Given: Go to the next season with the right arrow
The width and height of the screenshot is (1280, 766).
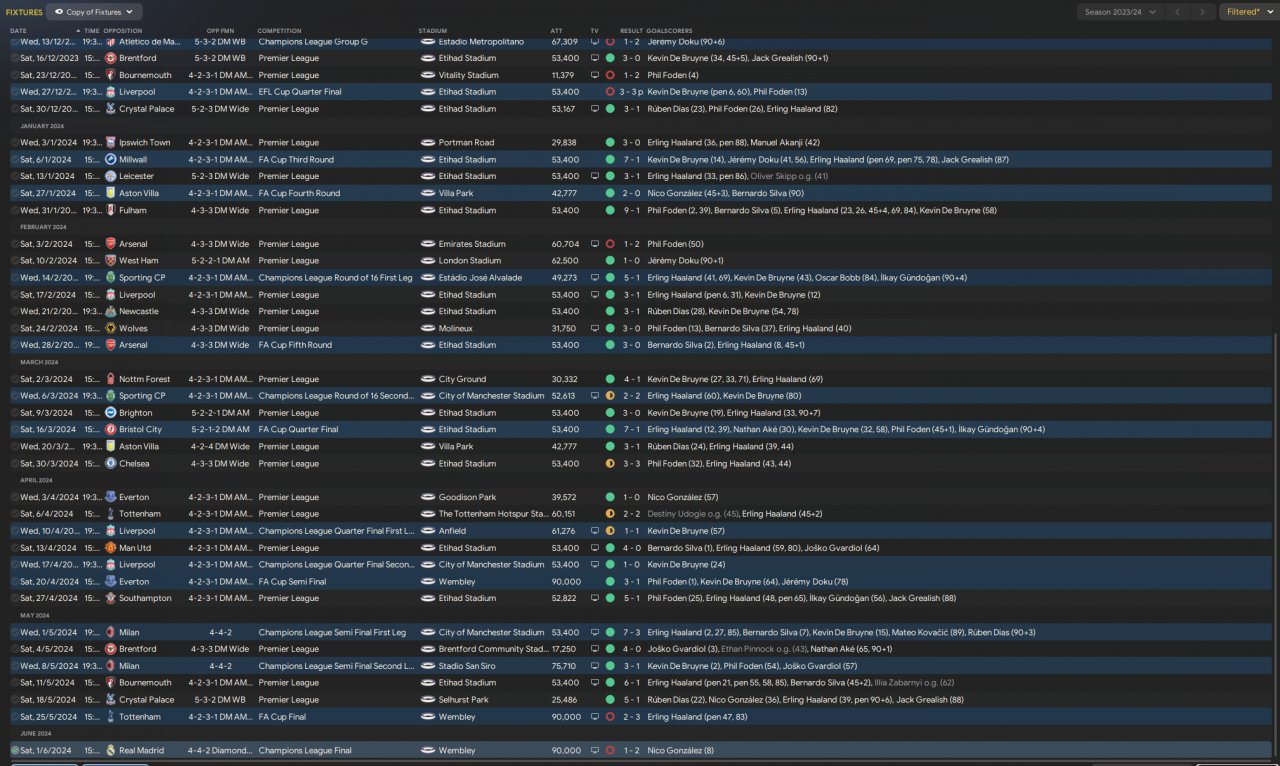Looking at the screenshot, I should [1203, 12].
